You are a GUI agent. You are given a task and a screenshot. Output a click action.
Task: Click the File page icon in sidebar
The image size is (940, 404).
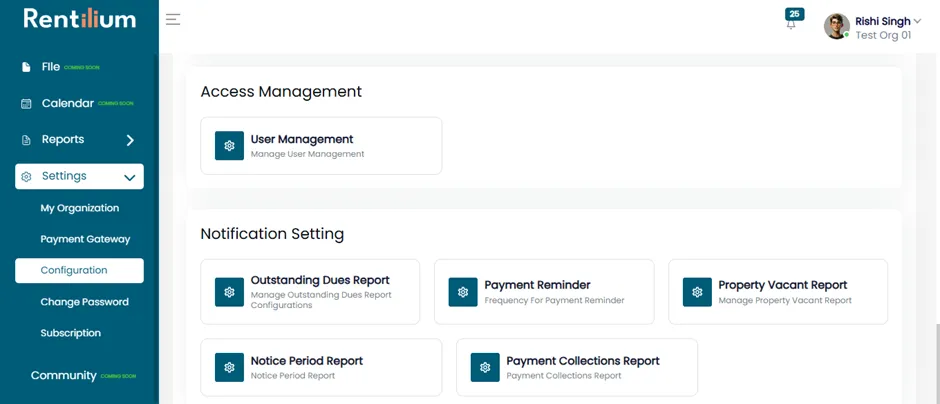[x=26, y=67]
